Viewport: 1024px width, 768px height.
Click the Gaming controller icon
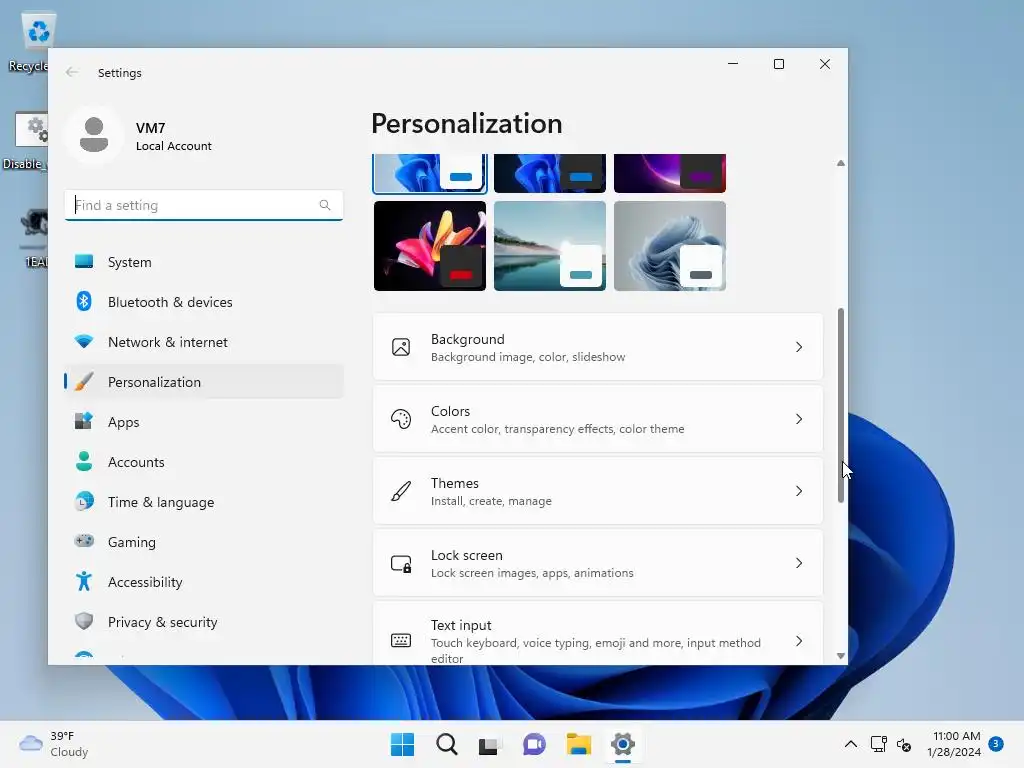pos(84,541)
